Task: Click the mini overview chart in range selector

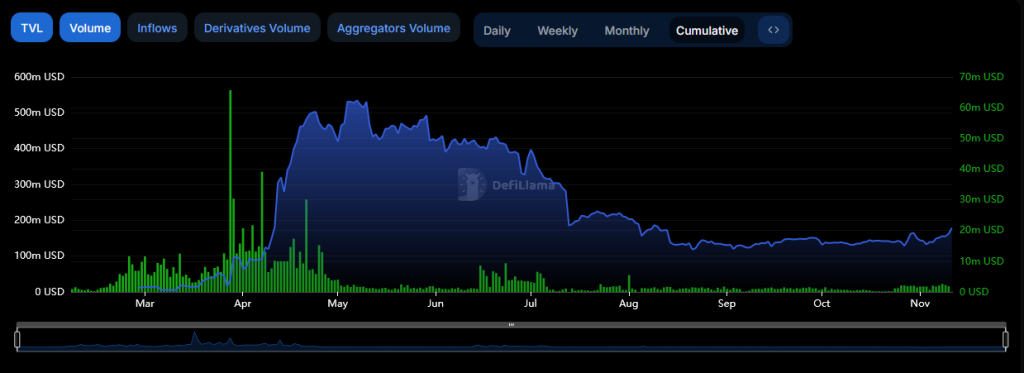Action: point(511,340)
